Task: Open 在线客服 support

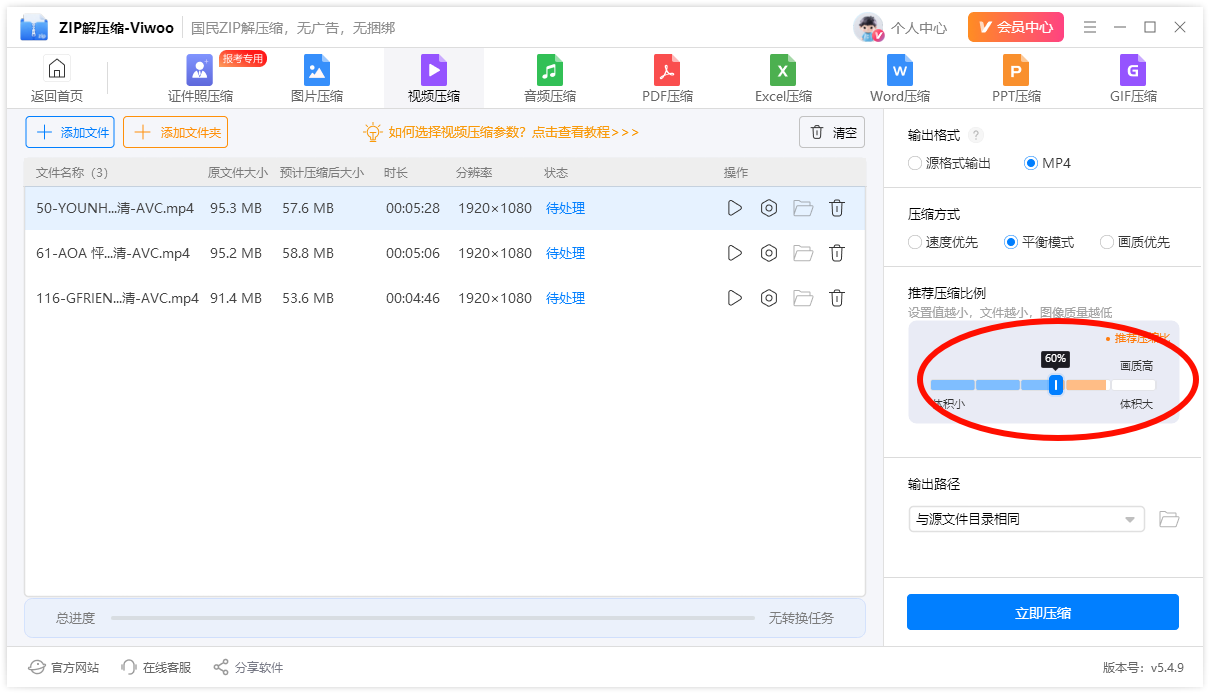Action: pyautogui.click(x=156, y=667)
